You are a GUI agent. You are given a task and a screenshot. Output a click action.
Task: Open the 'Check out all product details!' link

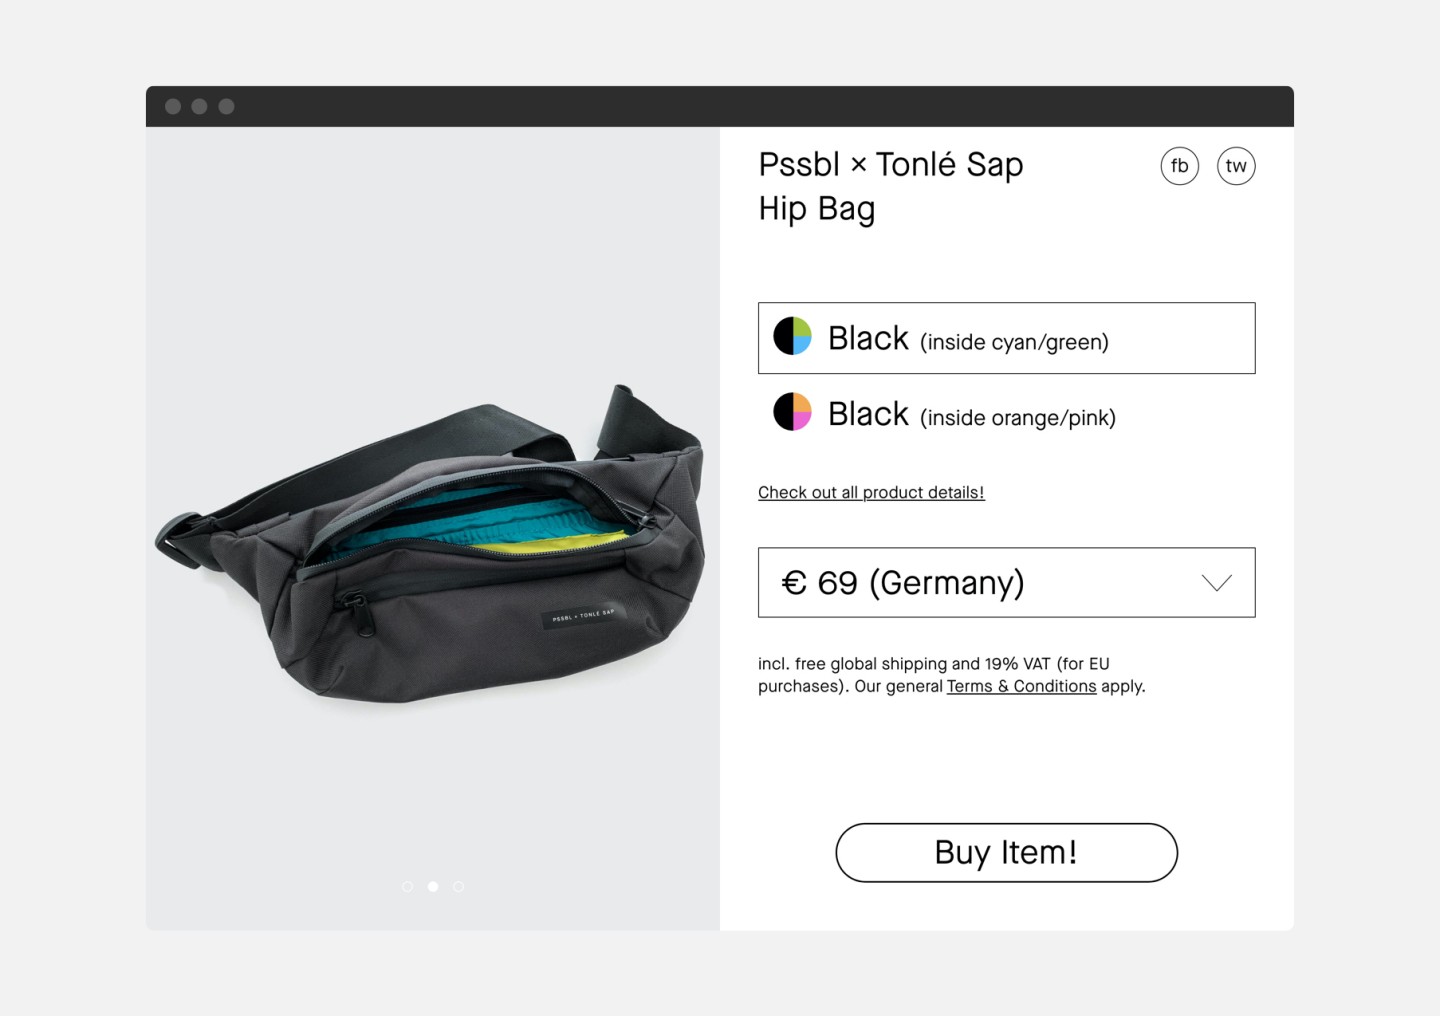[871, 492]
